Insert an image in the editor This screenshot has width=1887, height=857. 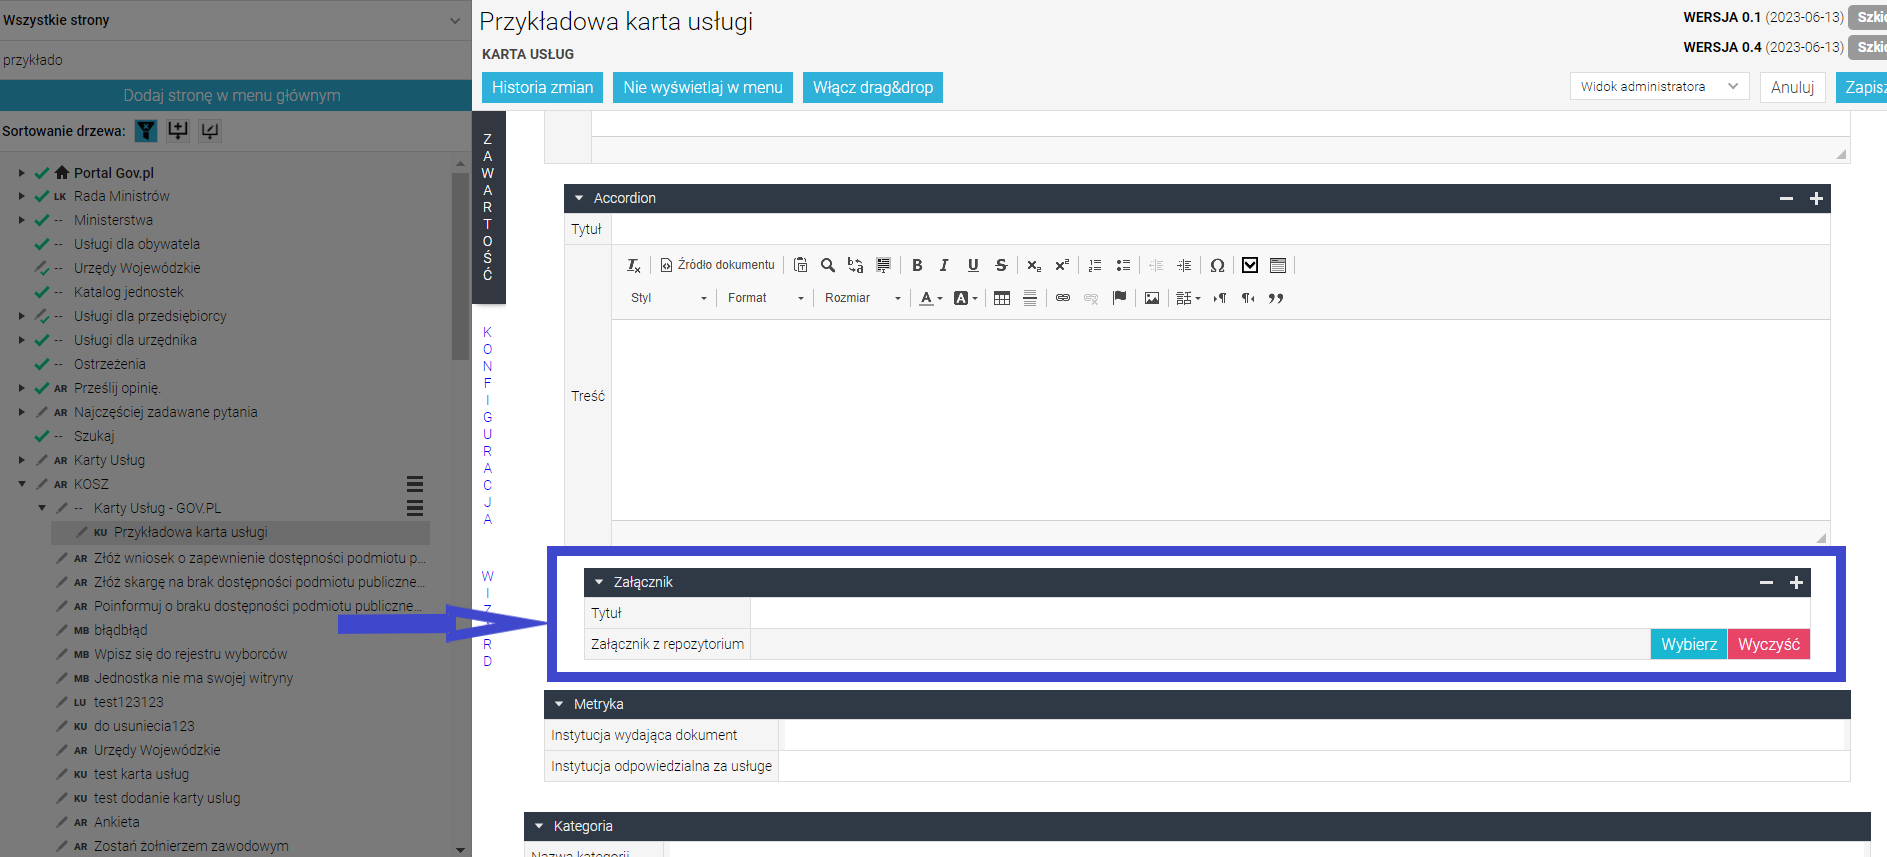(x=1152, y=298)
